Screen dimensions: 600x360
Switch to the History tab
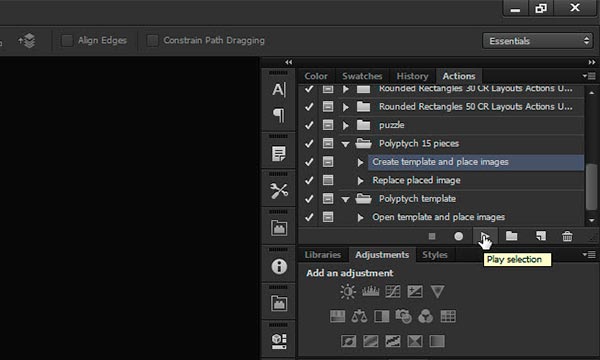coord(412,76)
